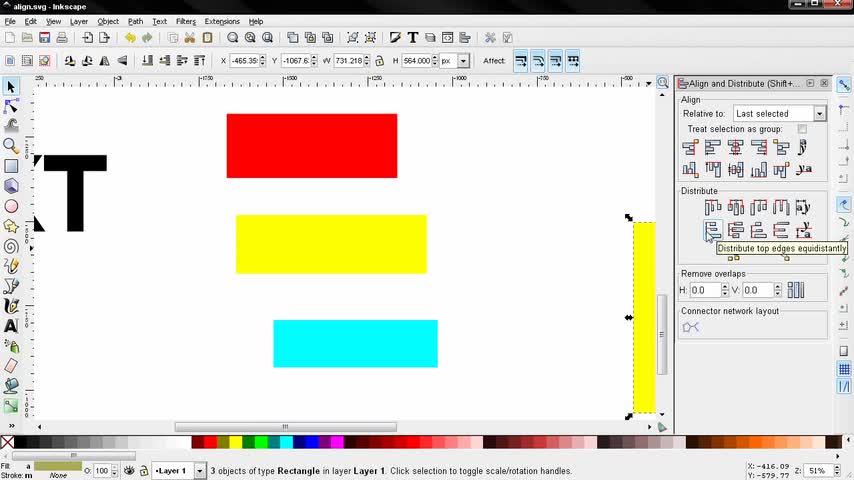
Task: Close the Align and Distribute panel
Action: coord(824,83)
